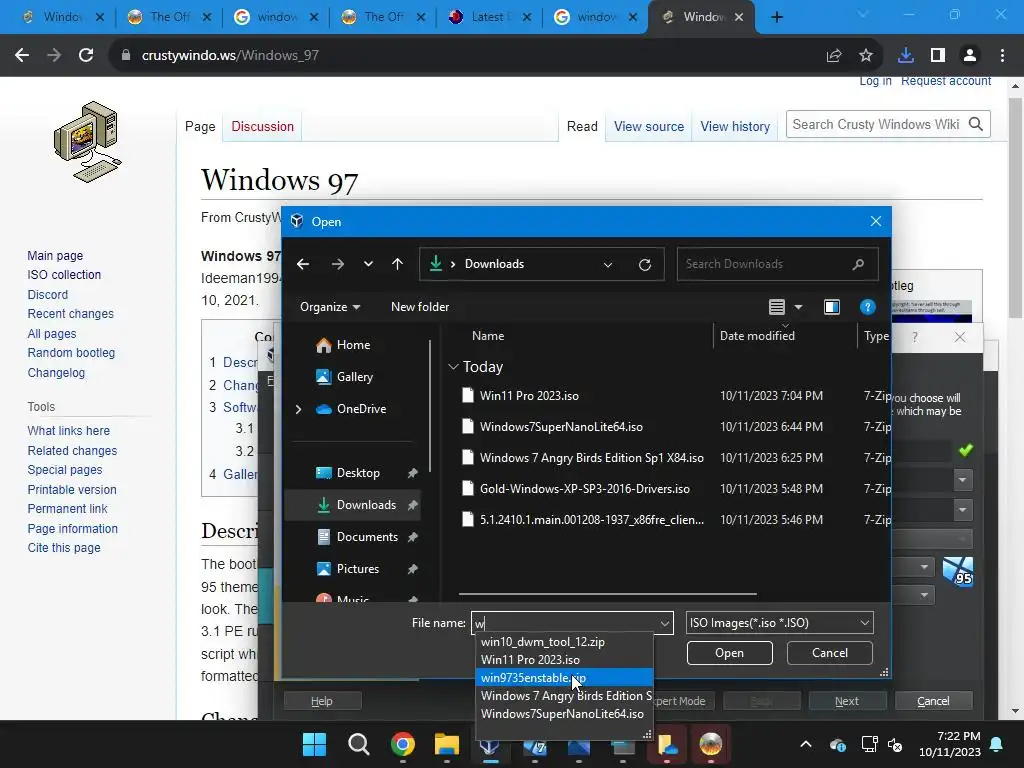1024x768 pixels.
Task: Open Discussion tab on wiki
Action: click(263, 126)
